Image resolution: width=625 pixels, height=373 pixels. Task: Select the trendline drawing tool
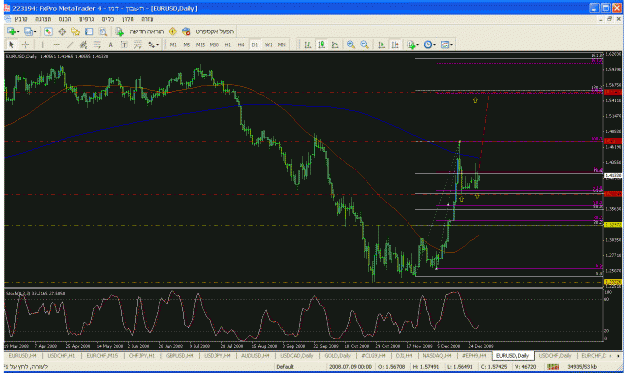click(x=70, y=45)
